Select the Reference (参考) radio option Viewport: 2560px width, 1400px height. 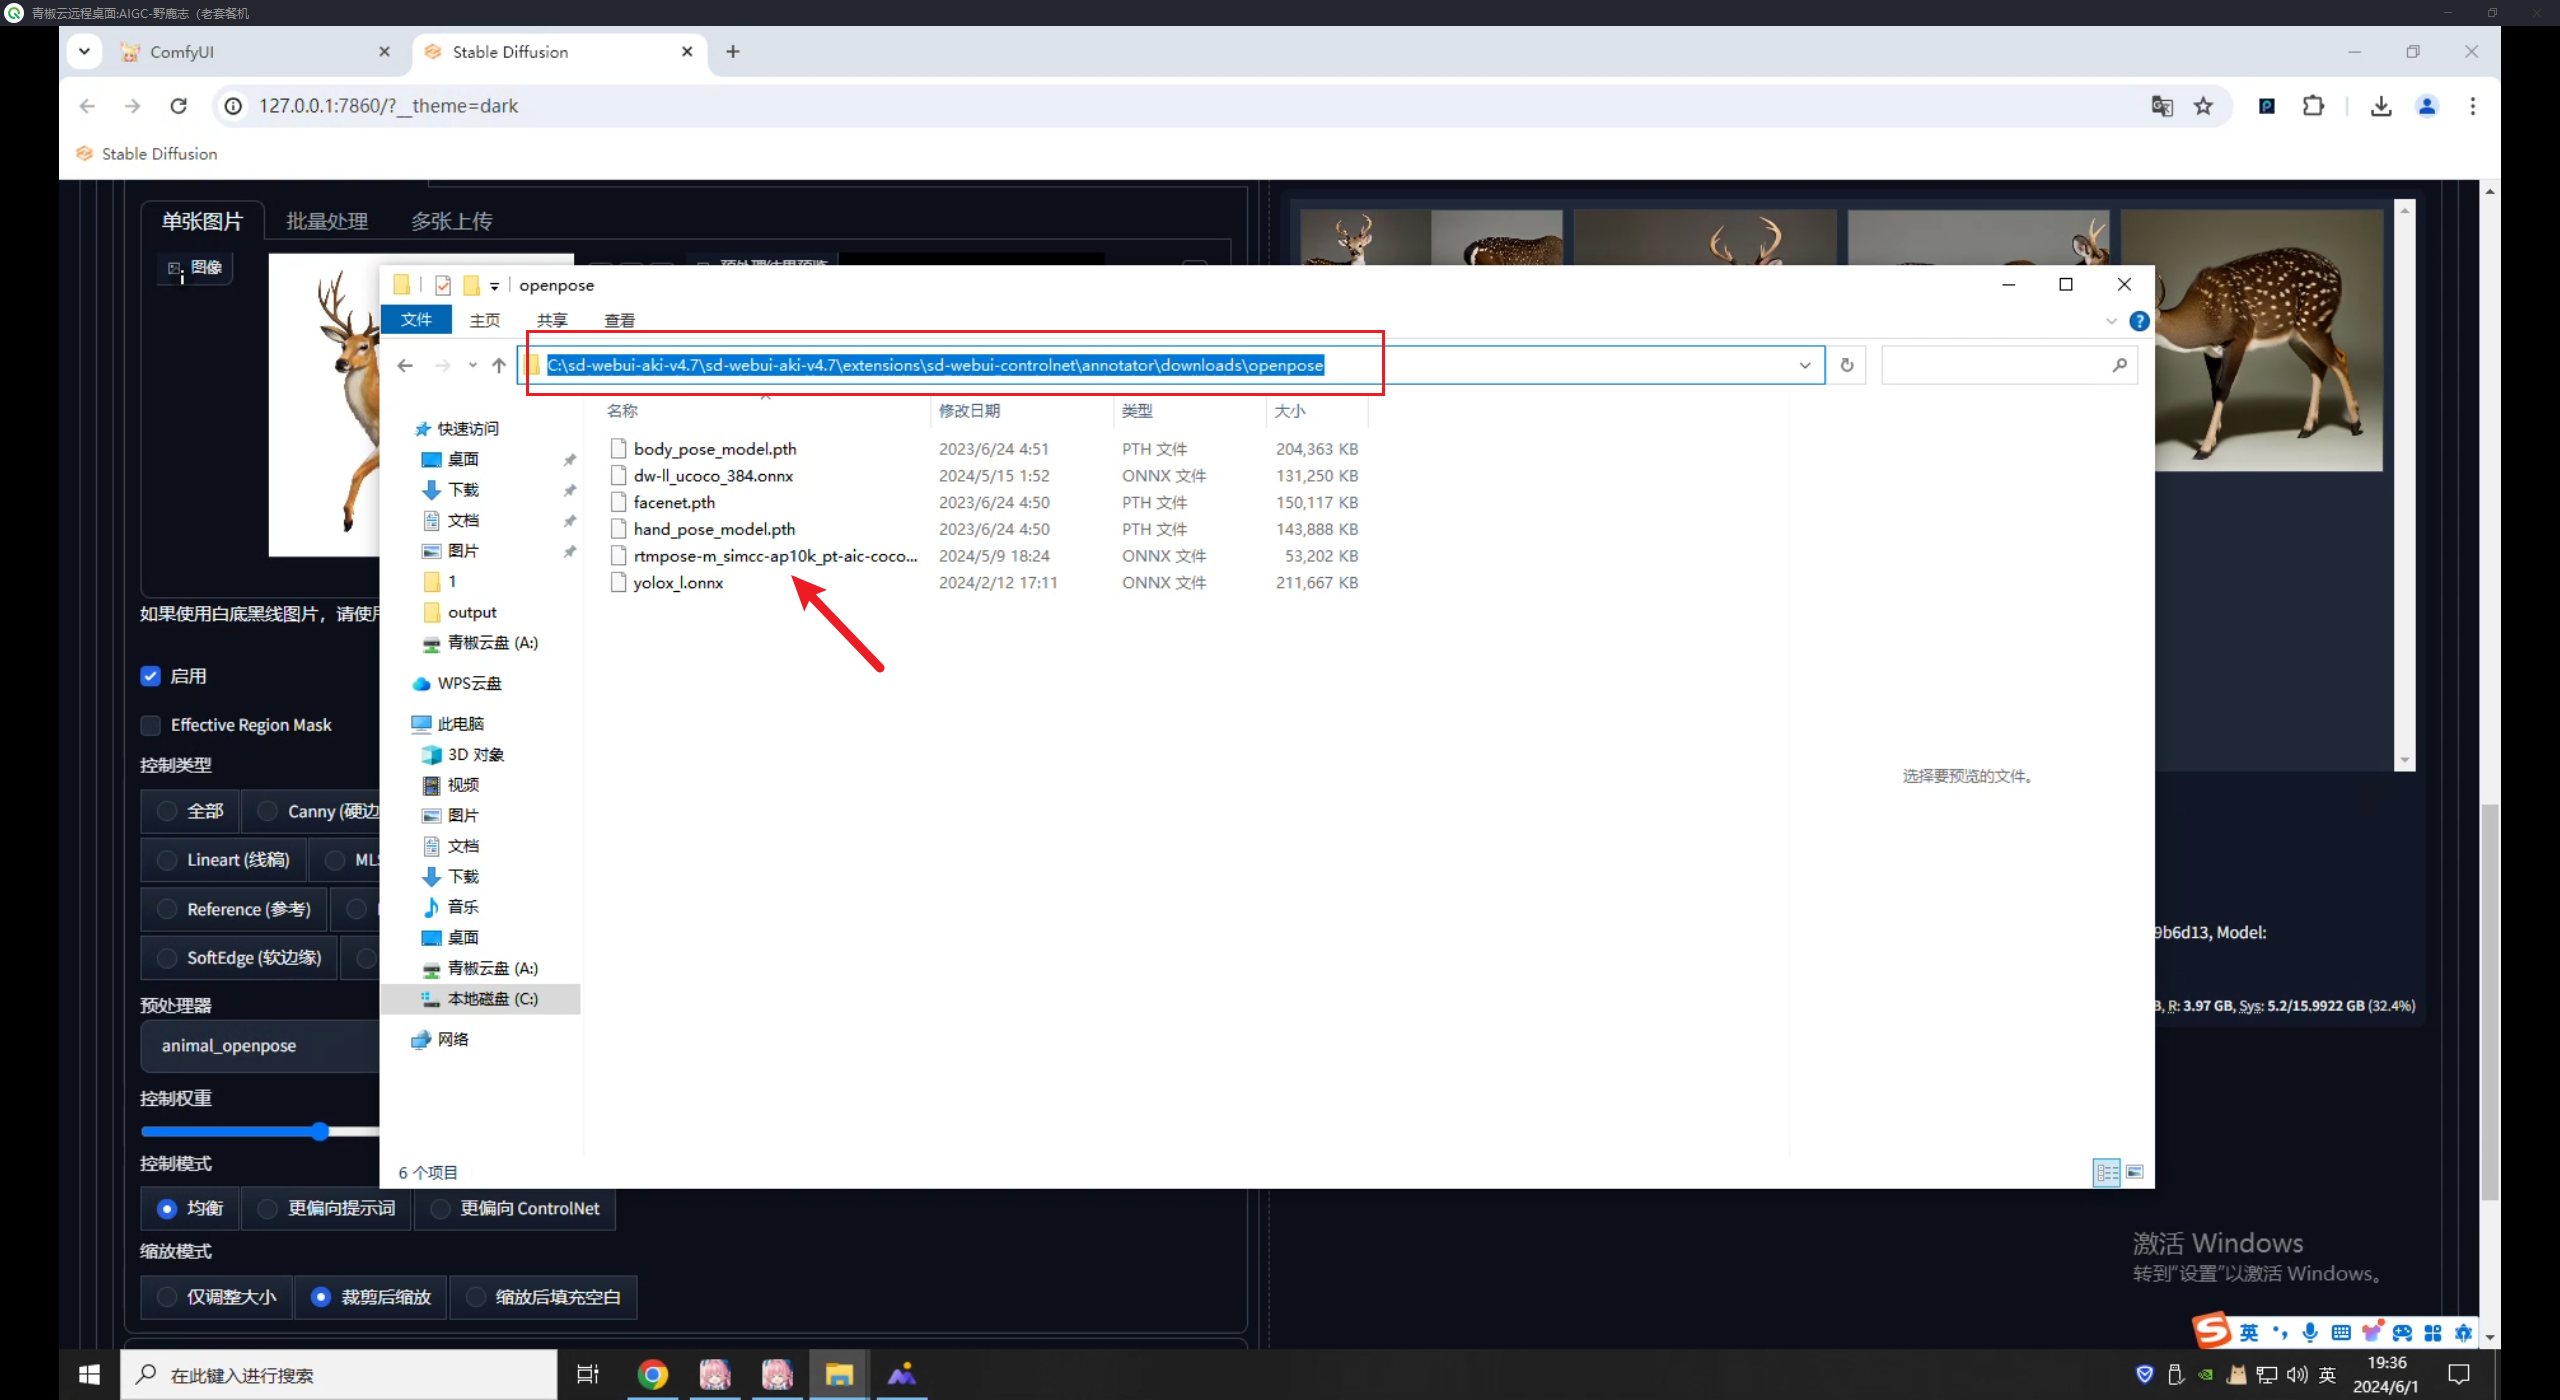pos(167,909)
